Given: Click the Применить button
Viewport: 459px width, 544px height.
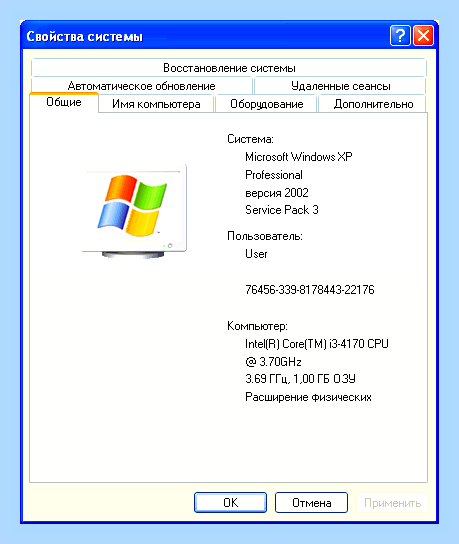Looking at the screenshot, I should tap(392, 502).
